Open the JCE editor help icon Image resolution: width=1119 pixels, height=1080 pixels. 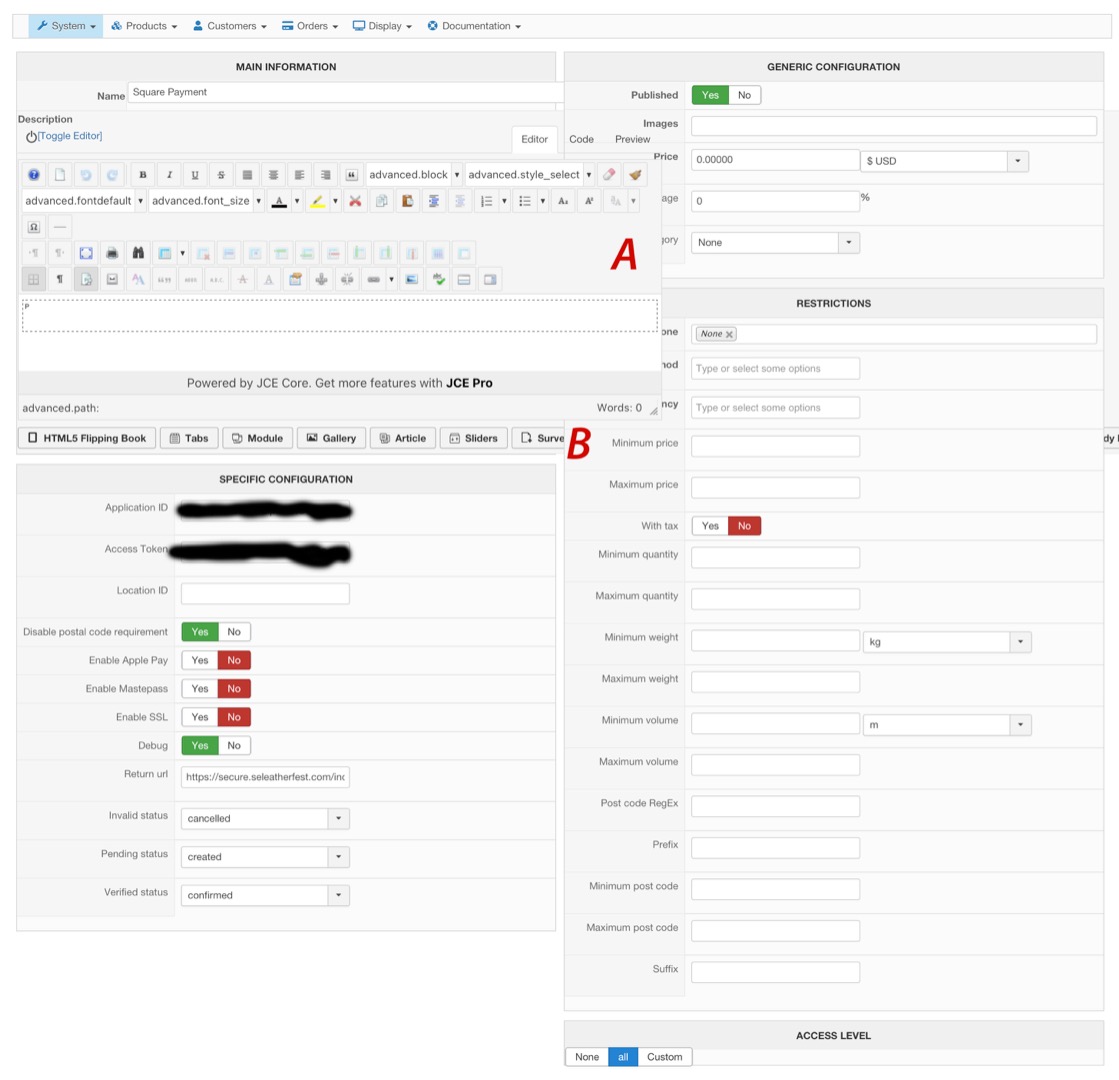[x=34, y=175]
